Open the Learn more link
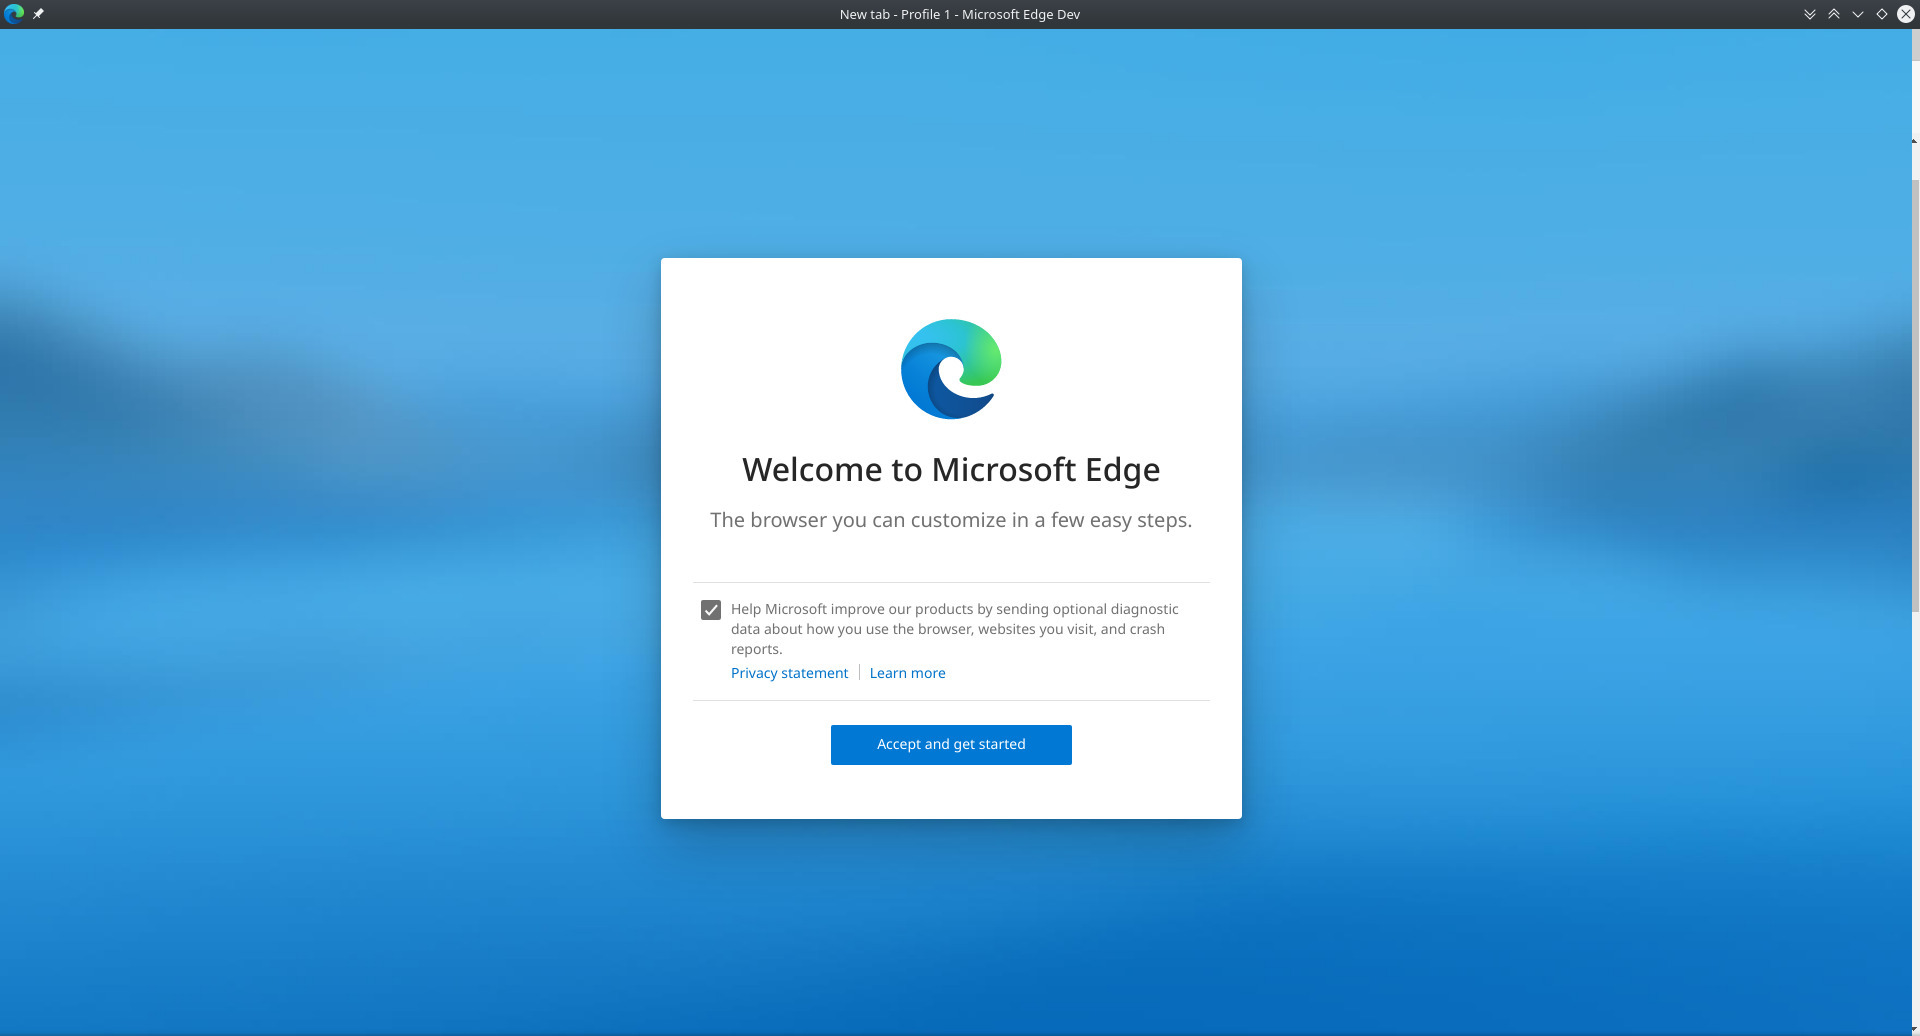The width and height of the screenshot is (1920, 1036). click(907, 673)
